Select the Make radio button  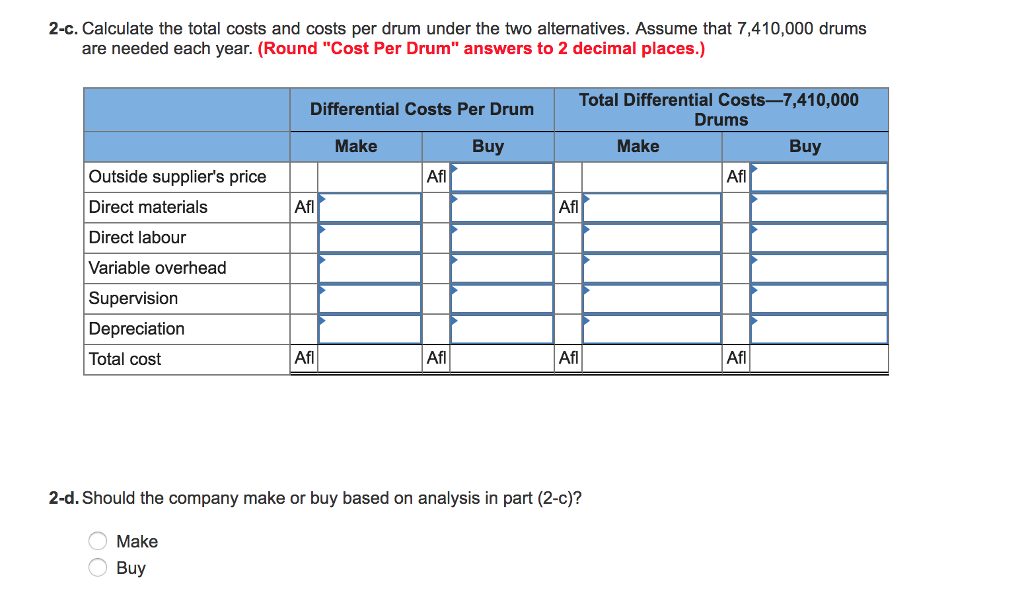point(98,541)
